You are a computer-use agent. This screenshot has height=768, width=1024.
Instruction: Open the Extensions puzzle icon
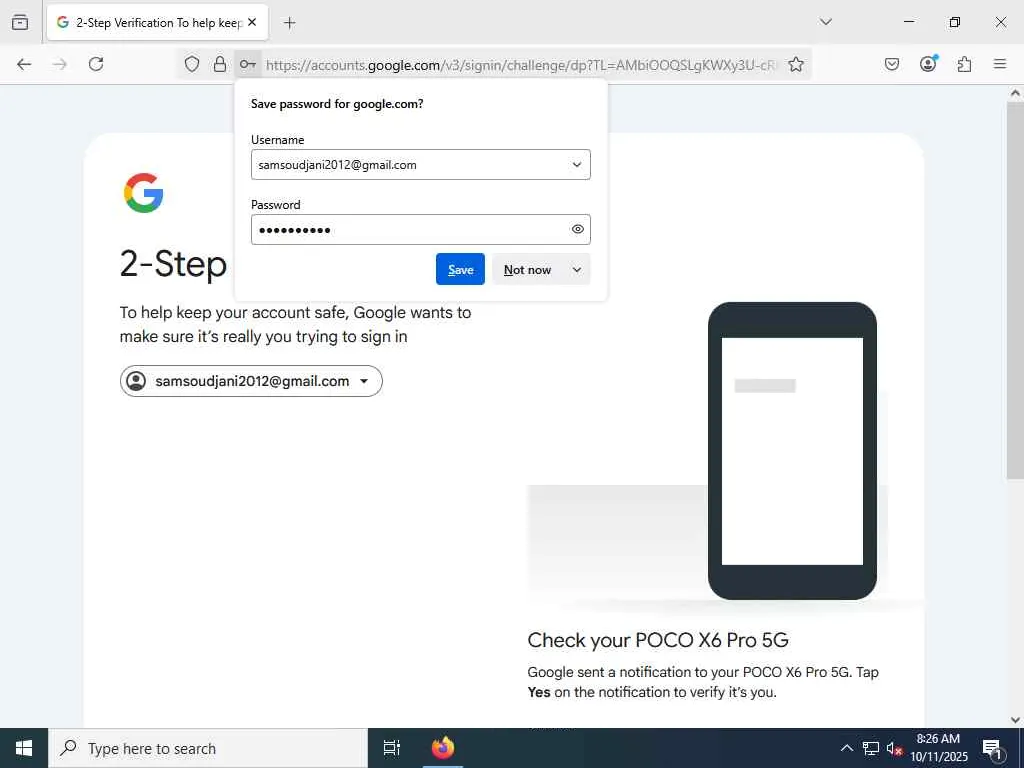964,64
